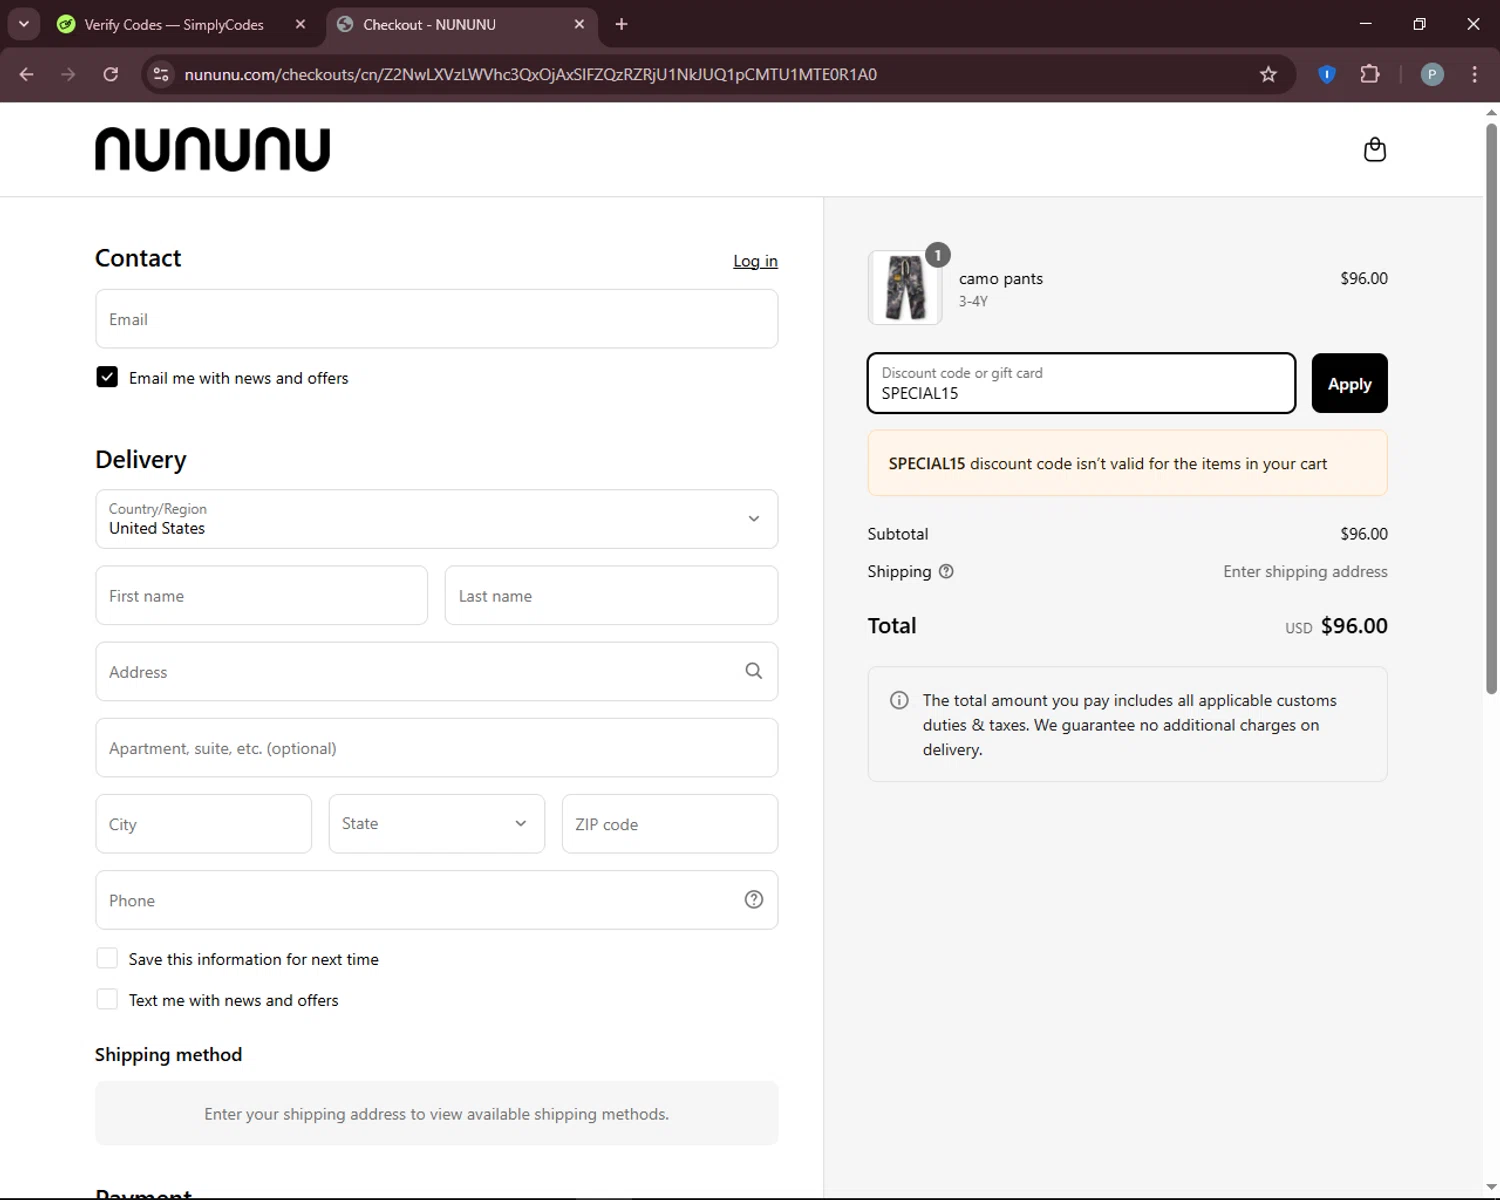This screenshot has height=1200, width=1500.
Task: Click the City field
Action: 204,824
